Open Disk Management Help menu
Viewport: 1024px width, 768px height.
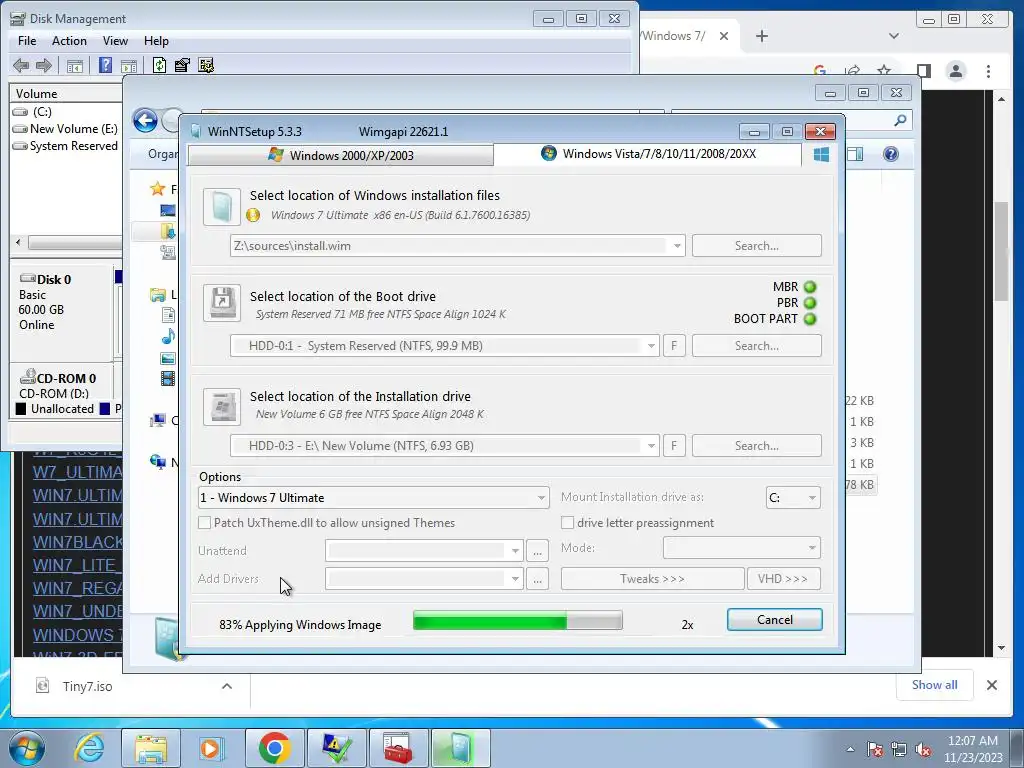(156, 40)
